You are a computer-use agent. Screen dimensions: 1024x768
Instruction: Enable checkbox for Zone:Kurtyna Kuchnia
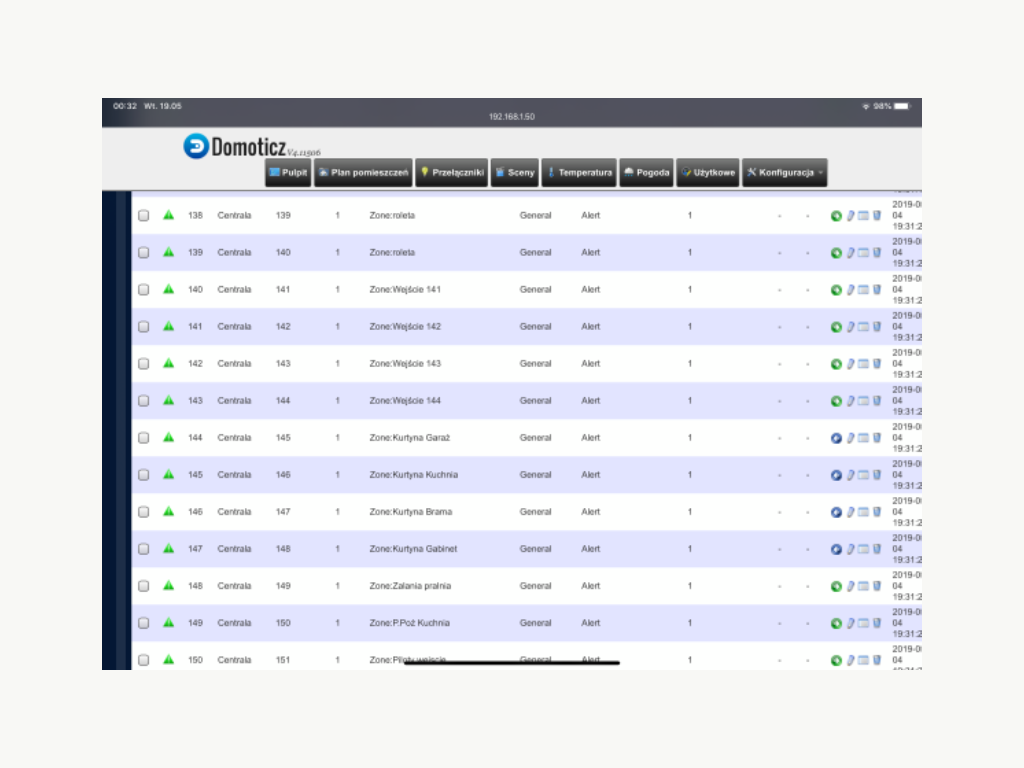click(144, 475)
